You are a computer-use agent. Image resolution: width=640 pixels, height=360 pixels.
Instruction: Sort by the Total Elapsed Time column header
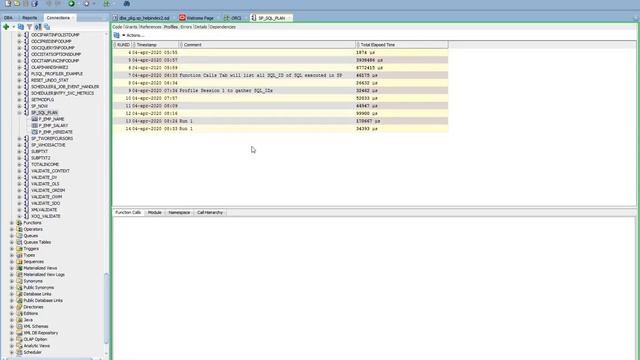(402, 44)
